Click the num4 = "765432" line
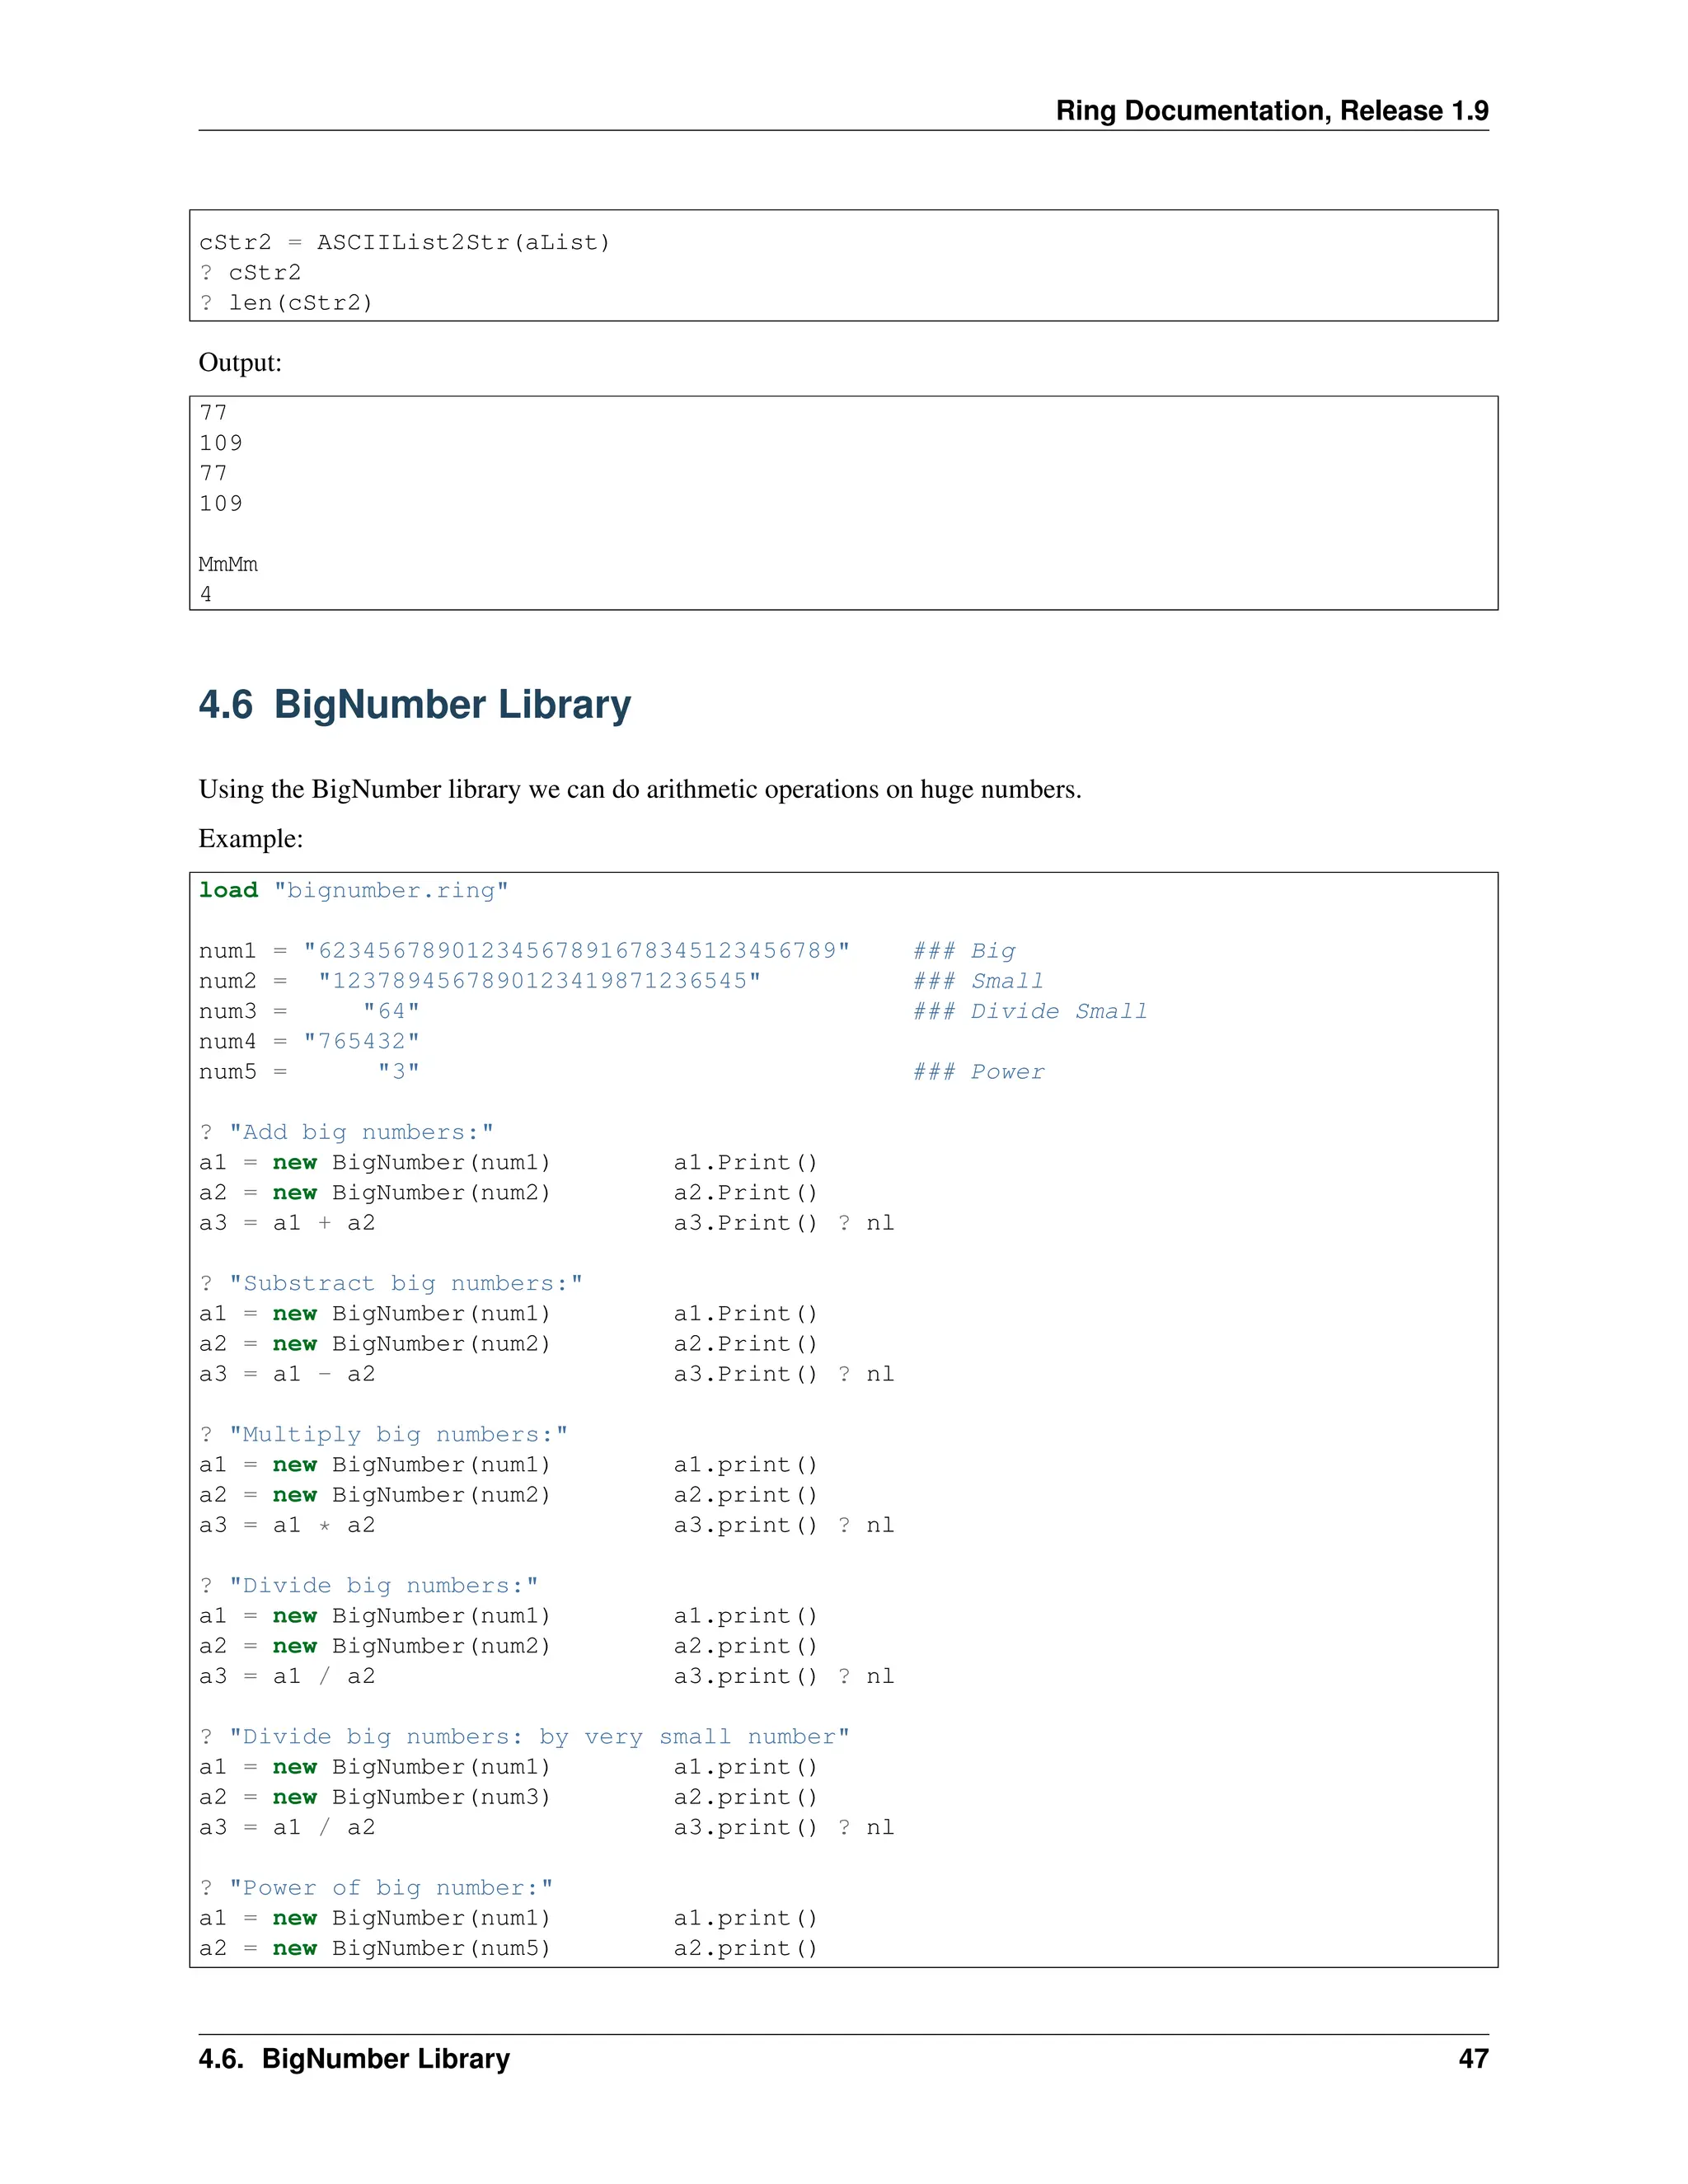This screenshot has height=2184, width=1688. 309,1042
